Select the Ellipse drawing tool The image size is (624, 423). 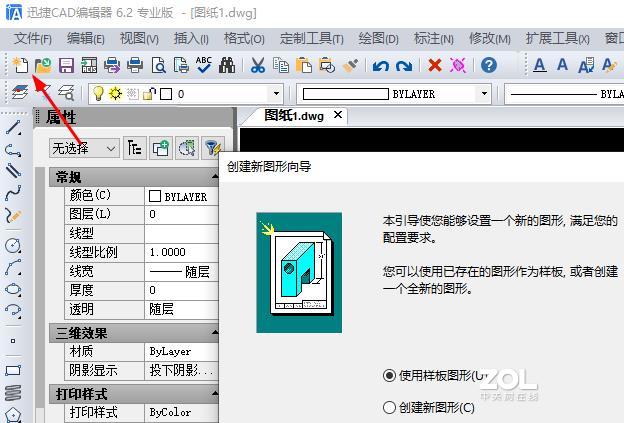[x=13, y=289]
